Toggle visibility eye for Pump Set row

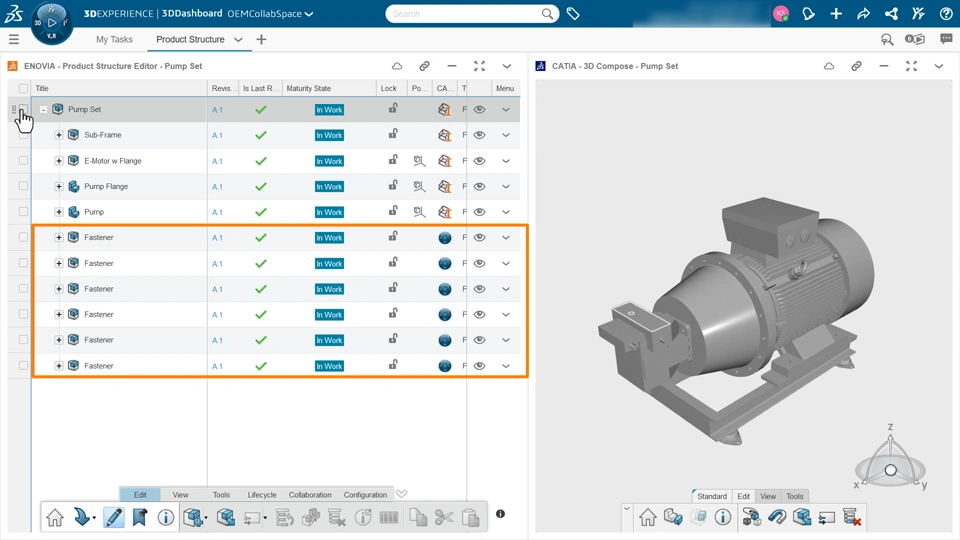tap(479, 110)
